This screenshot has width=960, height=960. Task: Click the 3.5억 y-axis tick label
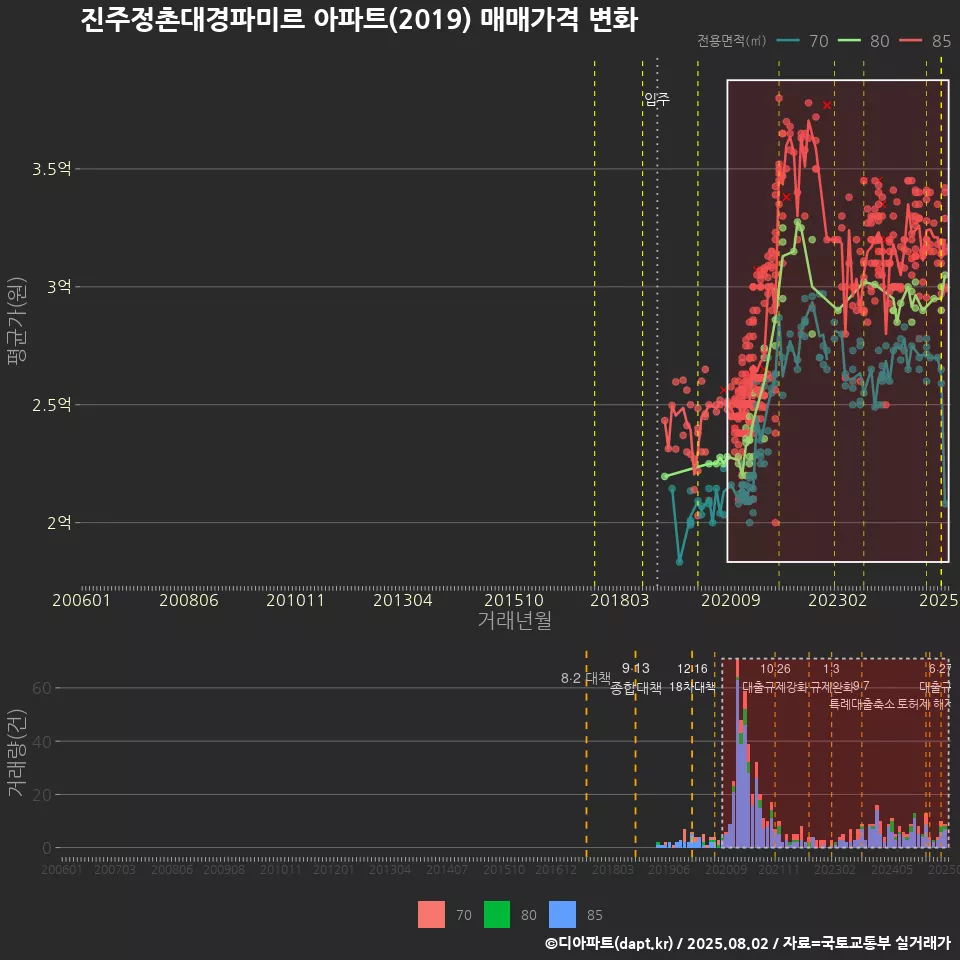52,169
